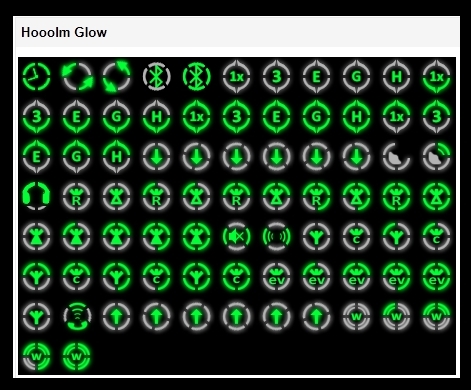Click the green clock icon
The width and height of the screenshot is (471, 390).
click(37, 77)
